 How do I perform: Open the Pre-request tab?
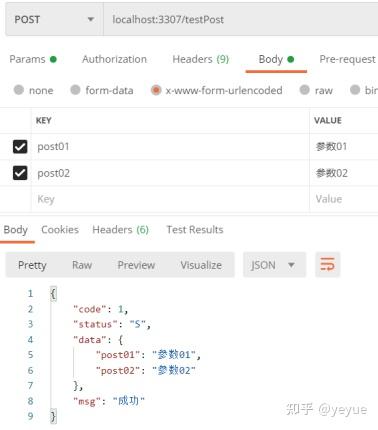(x=347, y=59)
